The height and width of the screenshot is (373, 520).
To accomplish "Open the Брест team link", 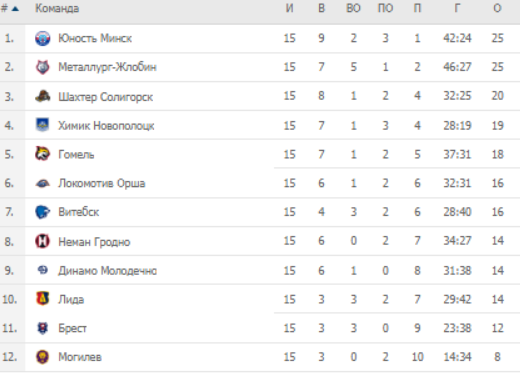I will click(x=72, y=328).
